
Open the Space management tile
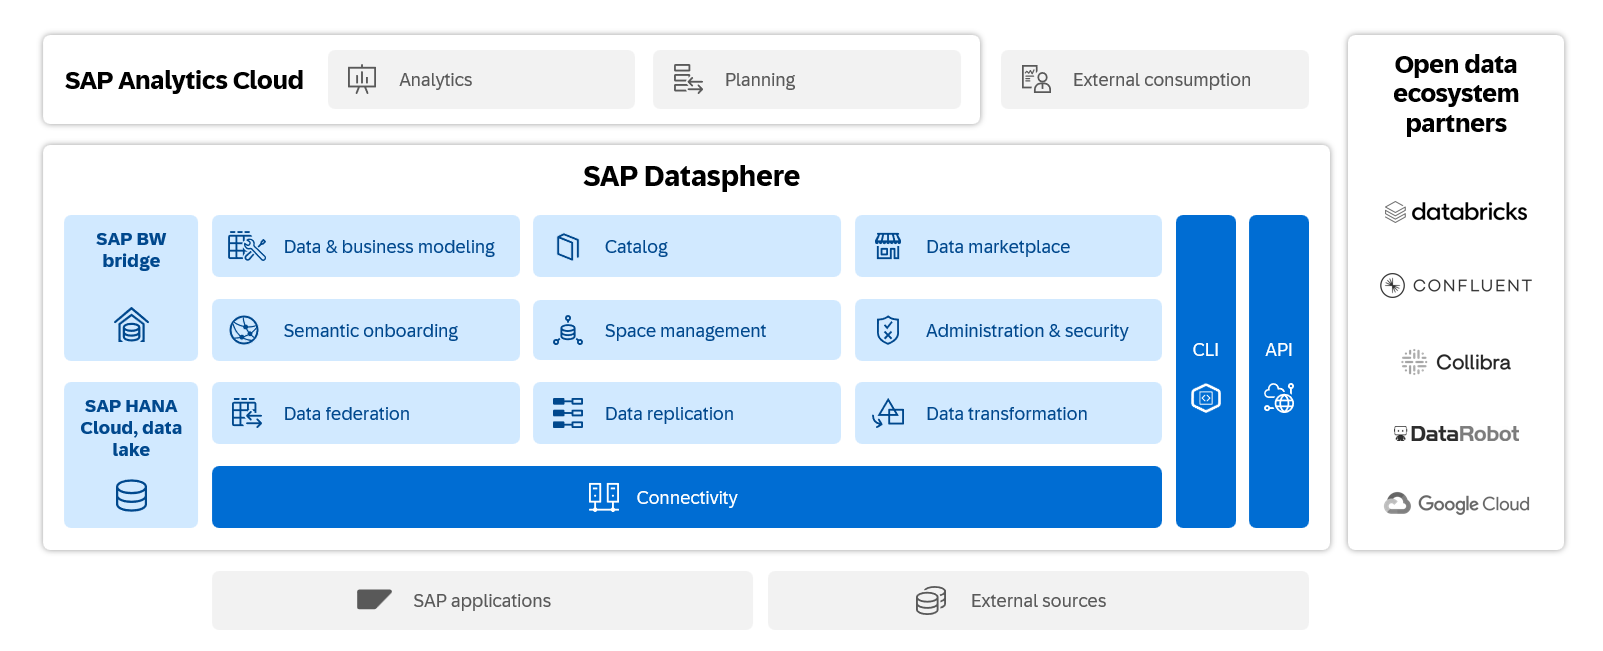pos(686,330)
